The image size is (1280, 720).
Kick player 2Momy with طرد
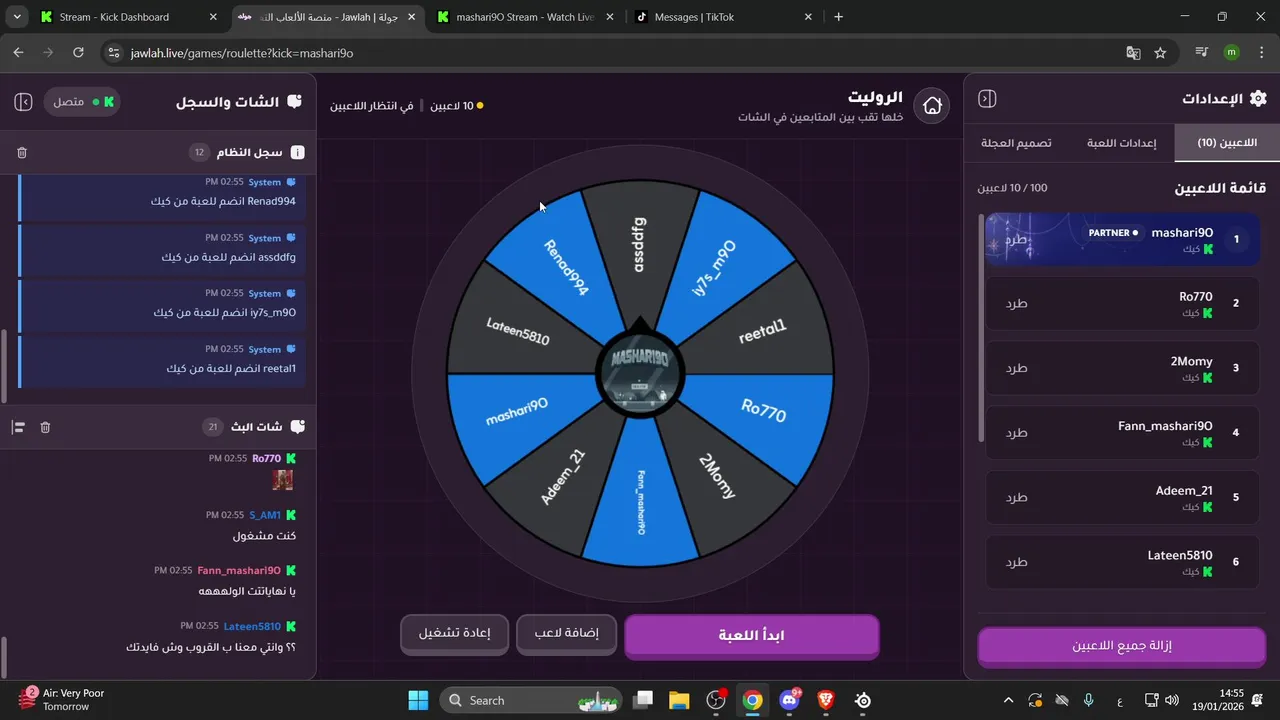click(1016, 368)
